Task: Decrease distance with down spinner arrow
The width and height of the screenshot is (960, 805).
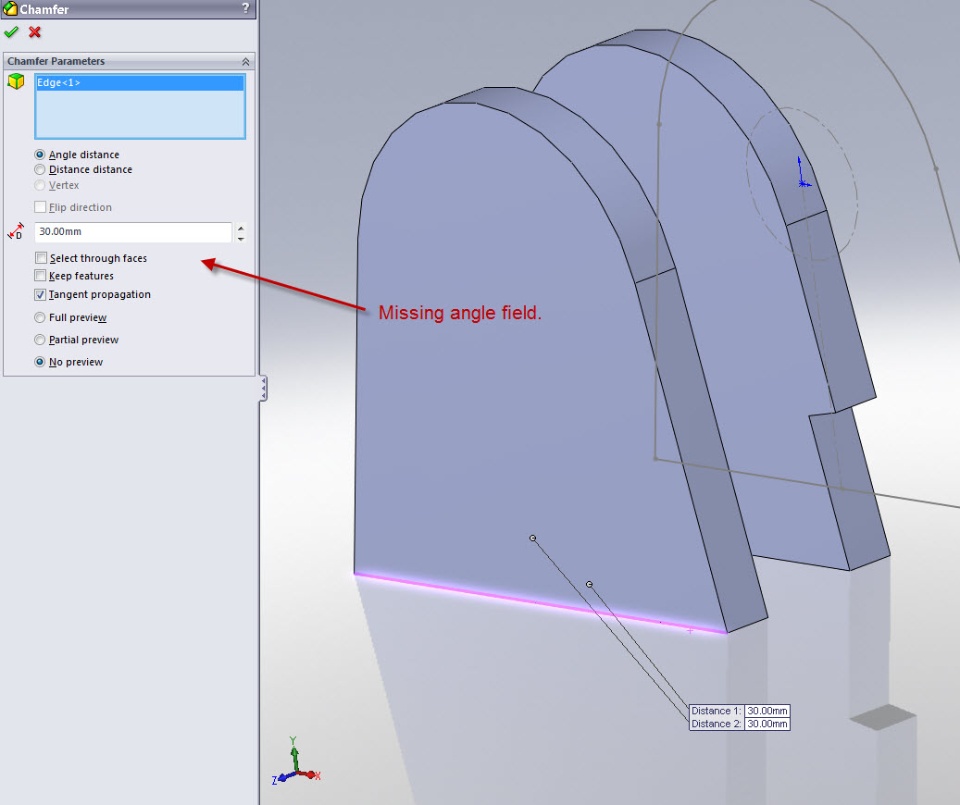Action: [241, 238]
